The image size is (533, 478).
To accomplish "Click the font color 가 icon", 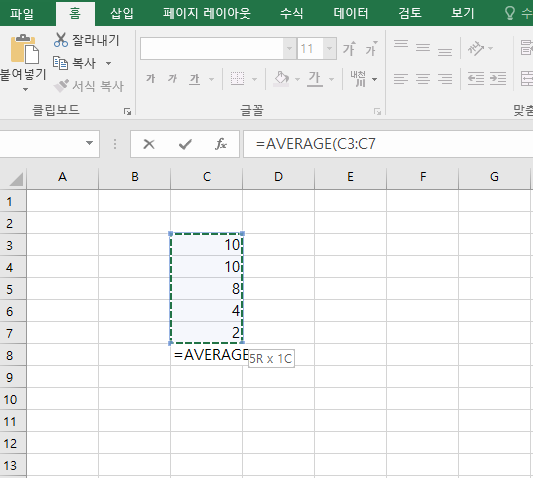I will [x=315, y=79].
